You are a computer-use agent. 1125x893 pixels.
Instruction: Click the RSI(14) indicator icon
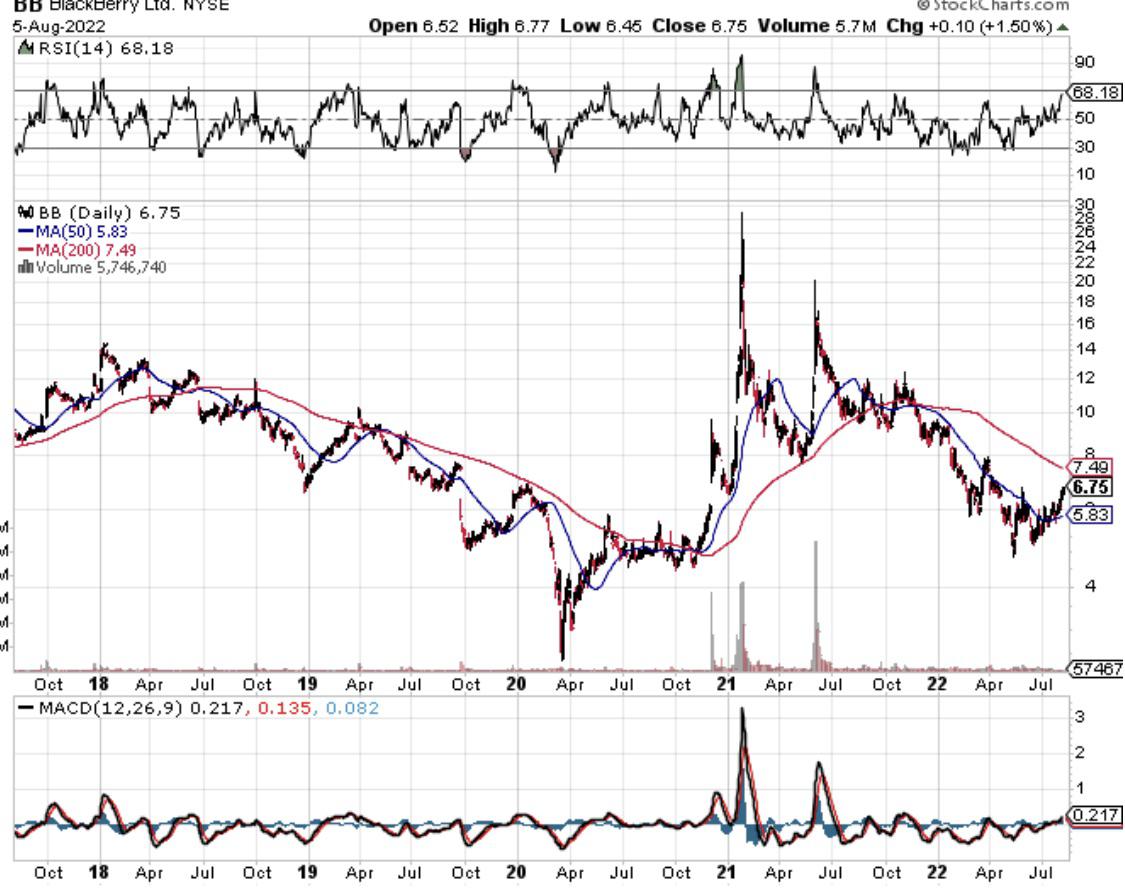pos(26,48)
